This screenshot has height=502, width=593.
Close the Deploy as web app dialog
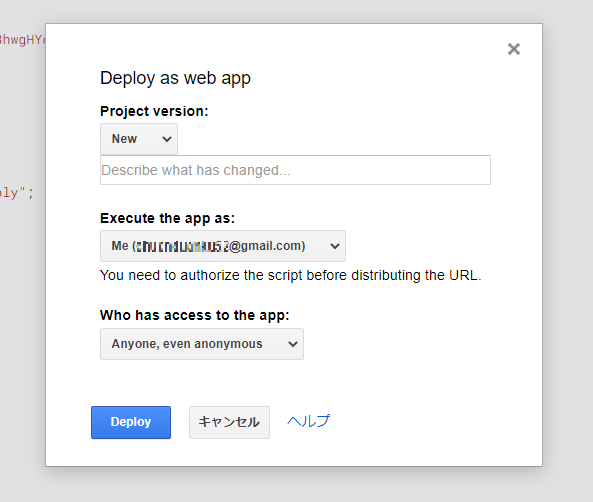514,49
